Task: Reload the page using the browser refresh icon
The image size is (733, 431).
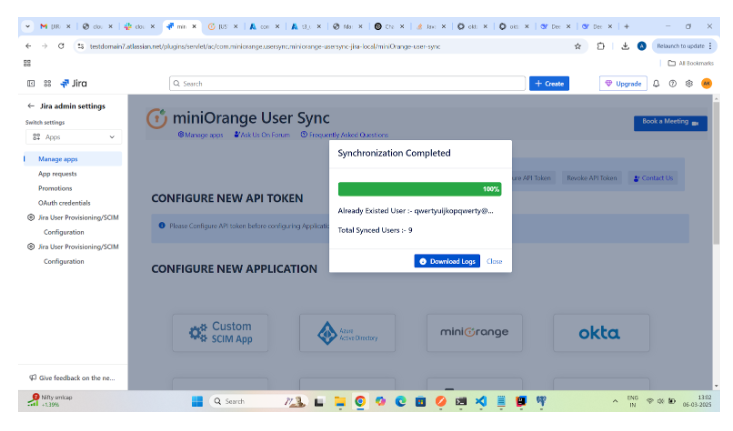Action: point(62,46)
